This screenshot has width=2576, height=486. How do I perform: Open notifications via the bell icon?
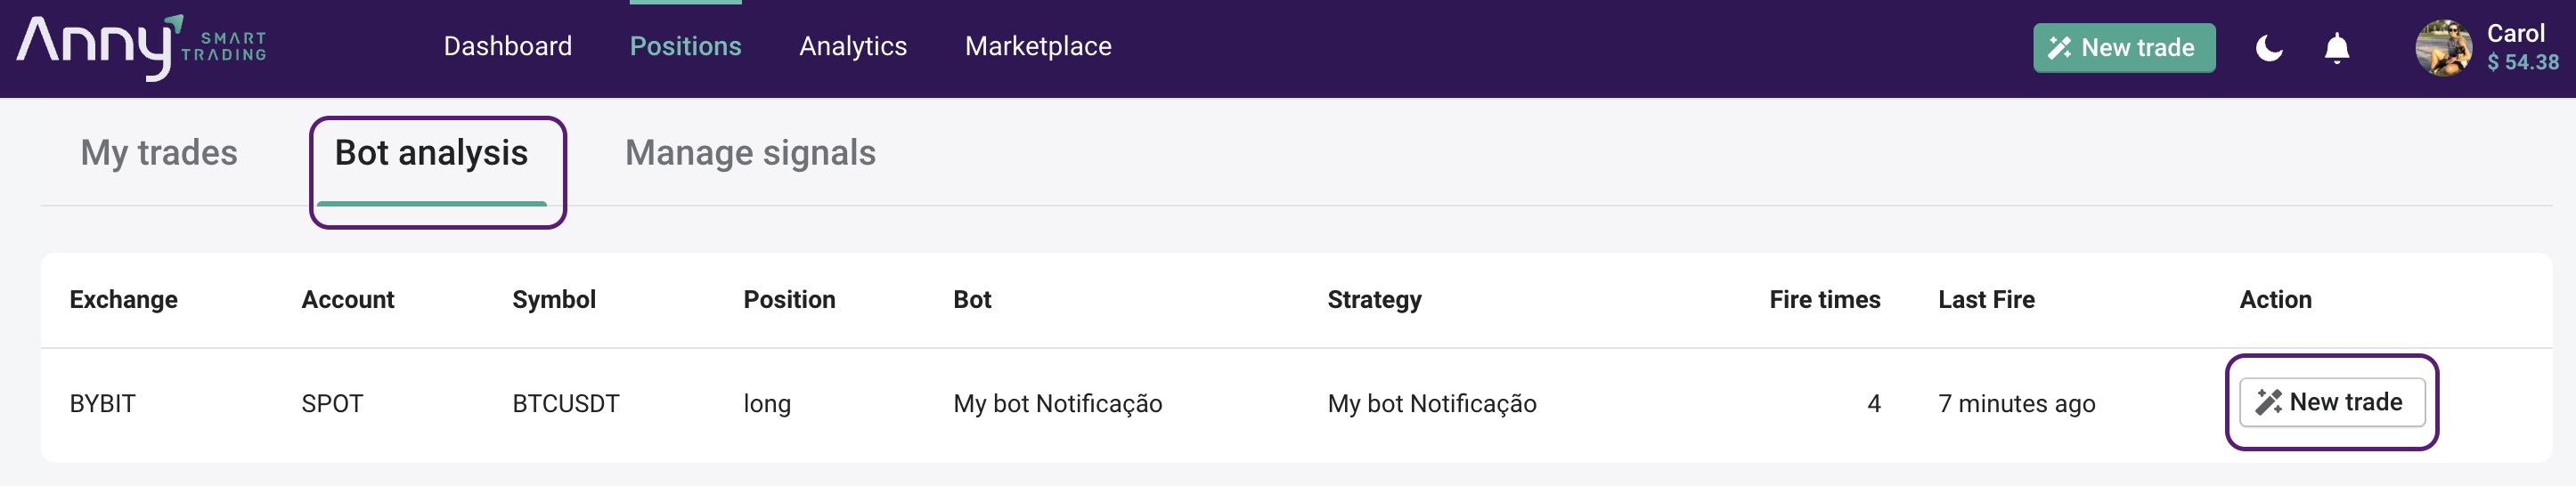pyautogui.click(x=2336, y=48)
